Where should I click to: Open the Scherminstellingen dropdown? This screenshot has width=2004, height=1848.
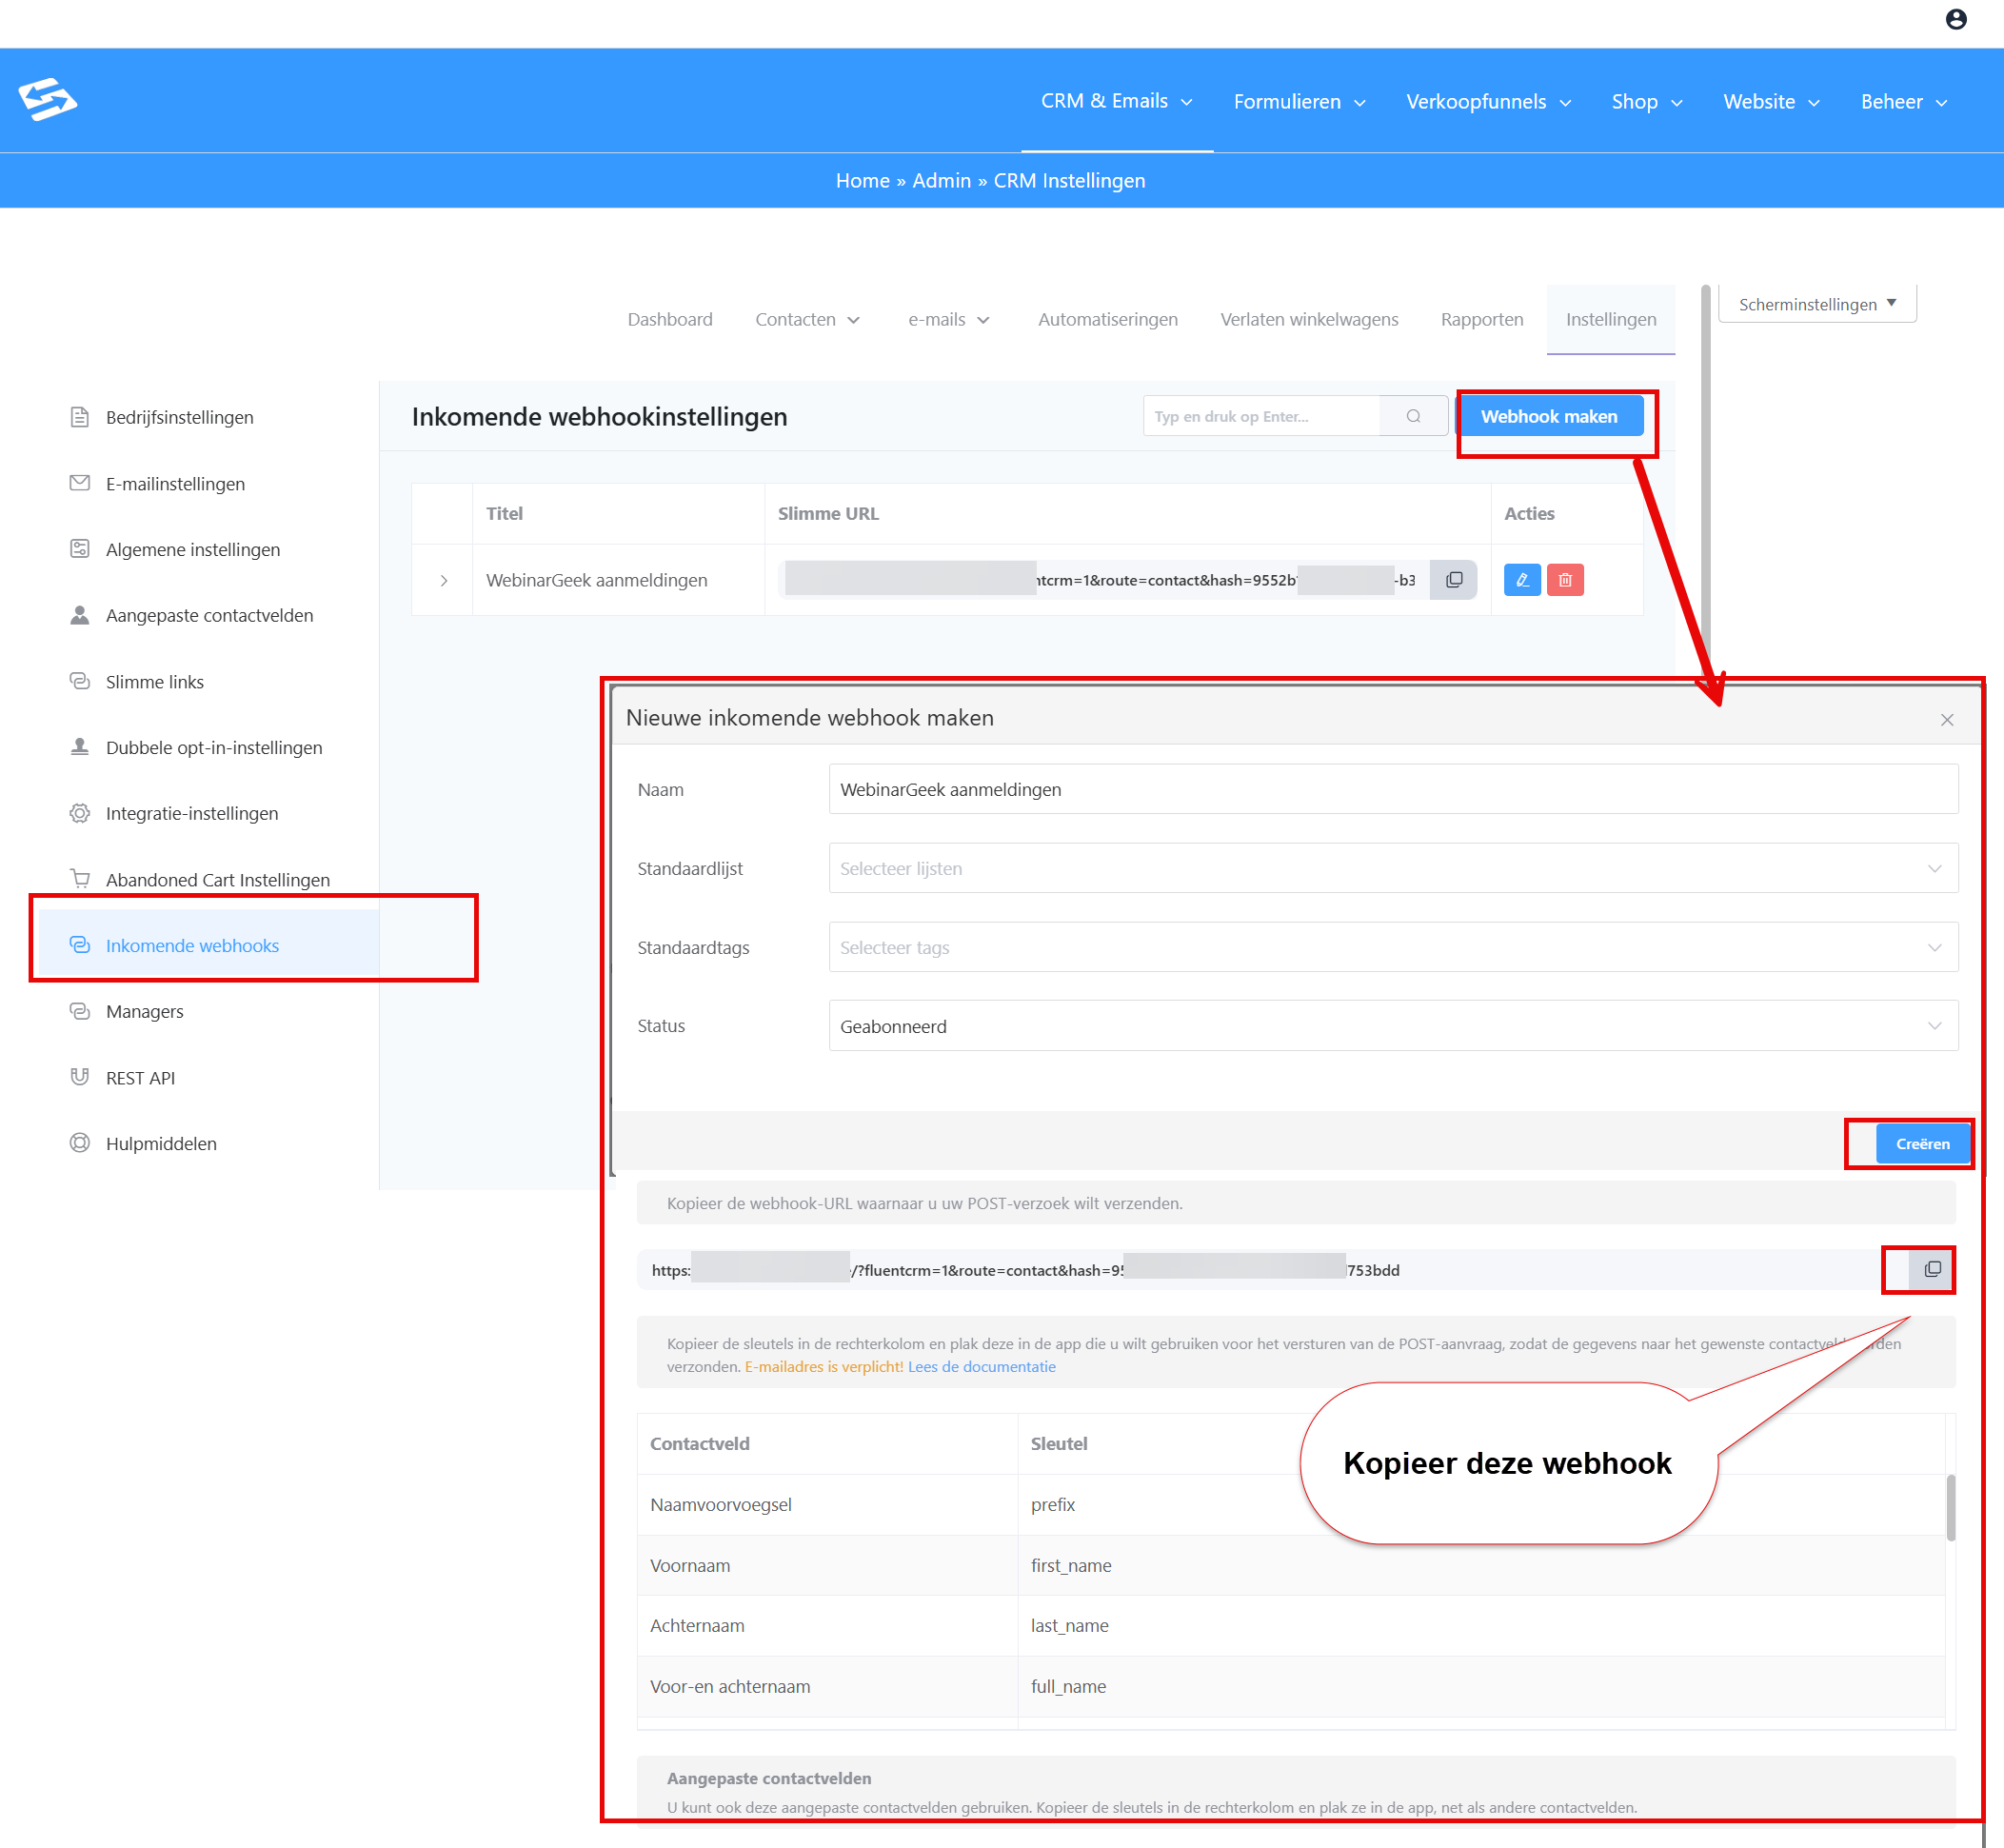pos(1816,304)
